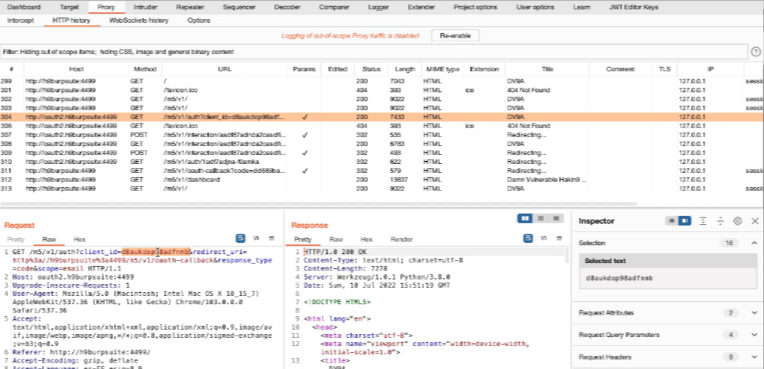764x369 pixels.
Task: Click the Re-enable button
Action: [455, 36]
